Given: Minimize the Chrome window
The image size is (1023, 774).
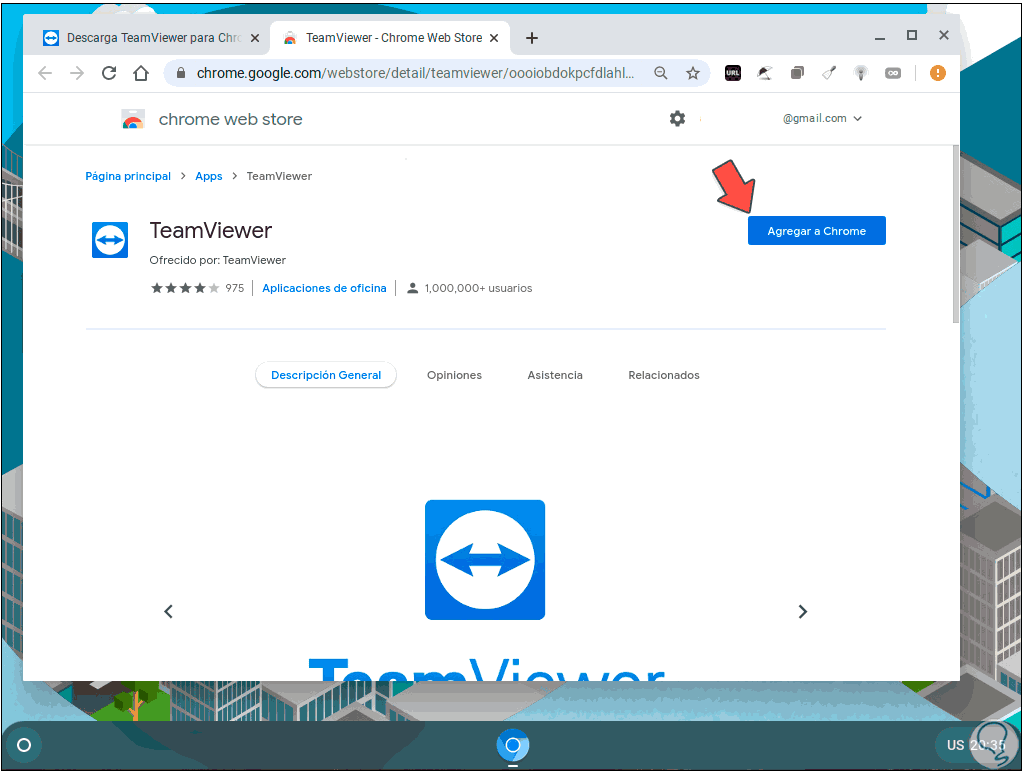Looking at the screenshot, I should tap(880, 38).
